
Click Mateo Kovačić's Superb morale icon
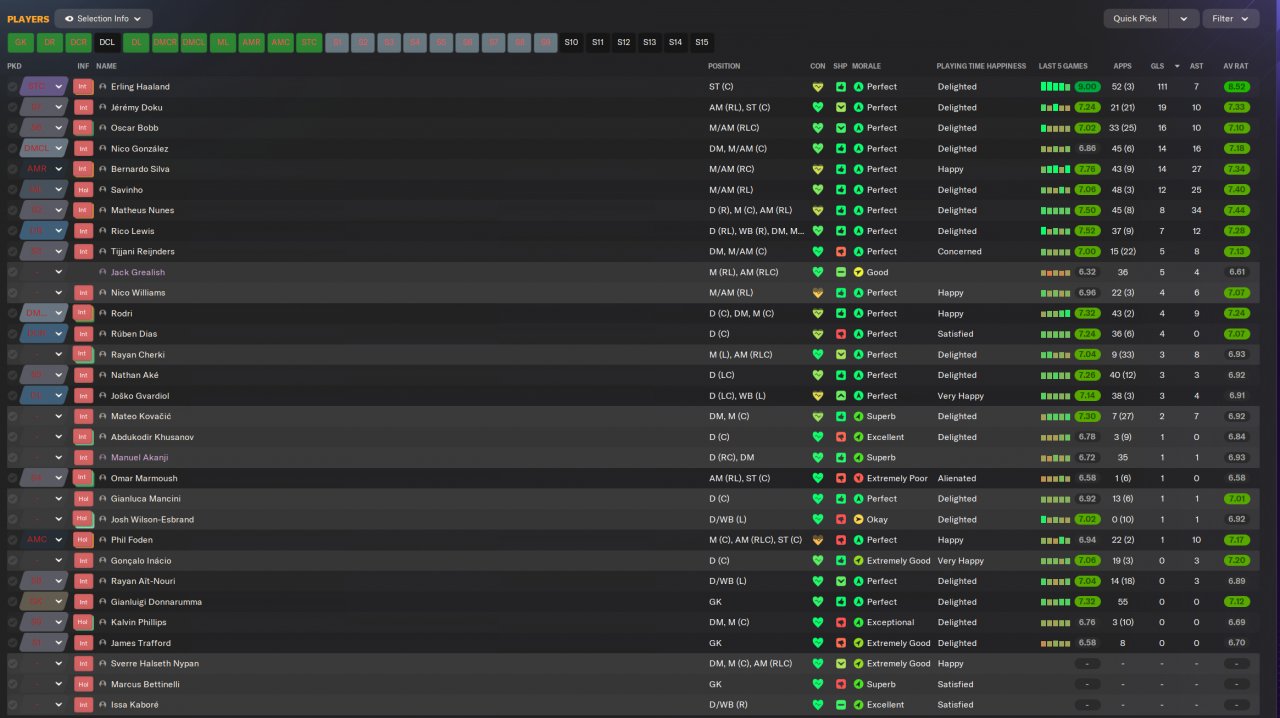858,416
